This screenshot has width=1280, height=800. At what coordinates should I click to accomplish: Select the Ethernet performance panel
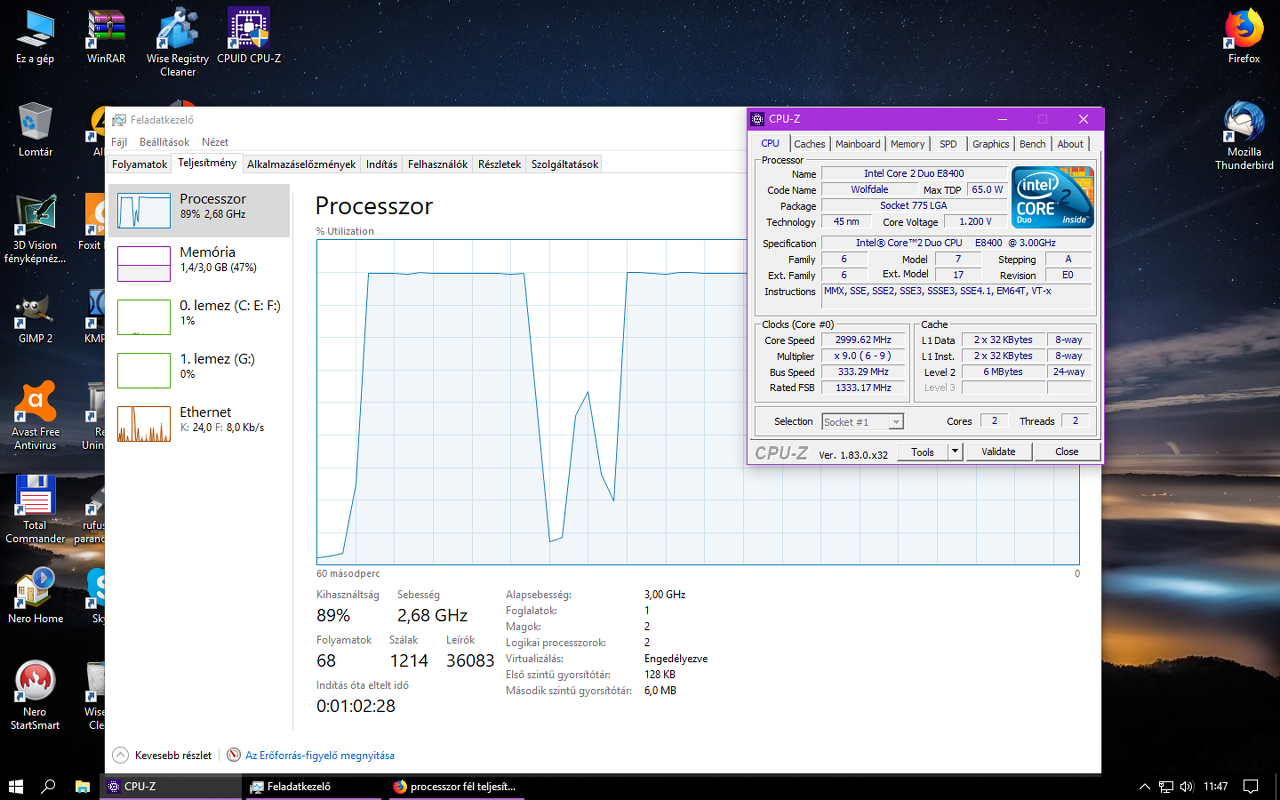199,423
